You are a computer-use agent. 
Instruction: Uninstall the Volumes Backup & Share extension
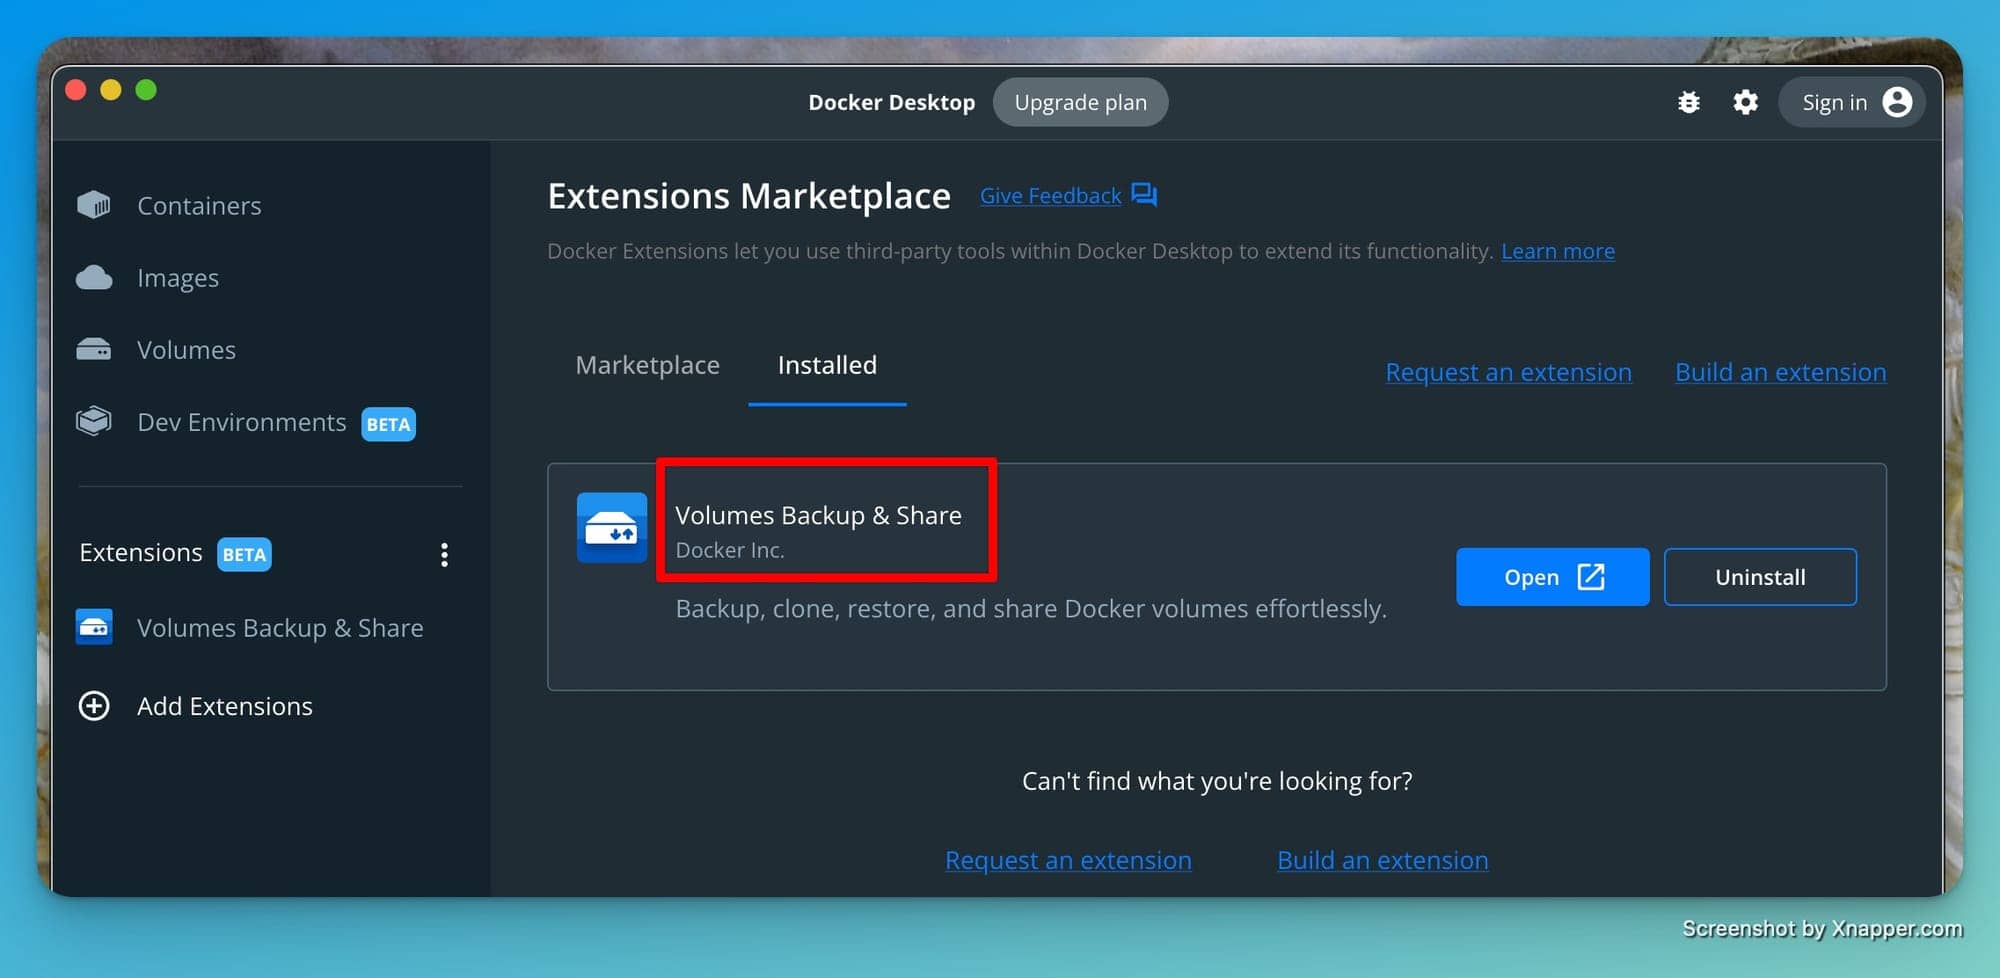(1761, 577)
